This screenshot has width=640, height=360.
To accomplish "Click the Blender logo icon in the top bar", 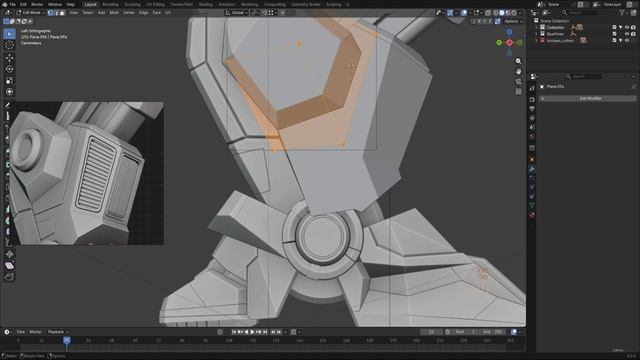I will [x=5, y=4].
